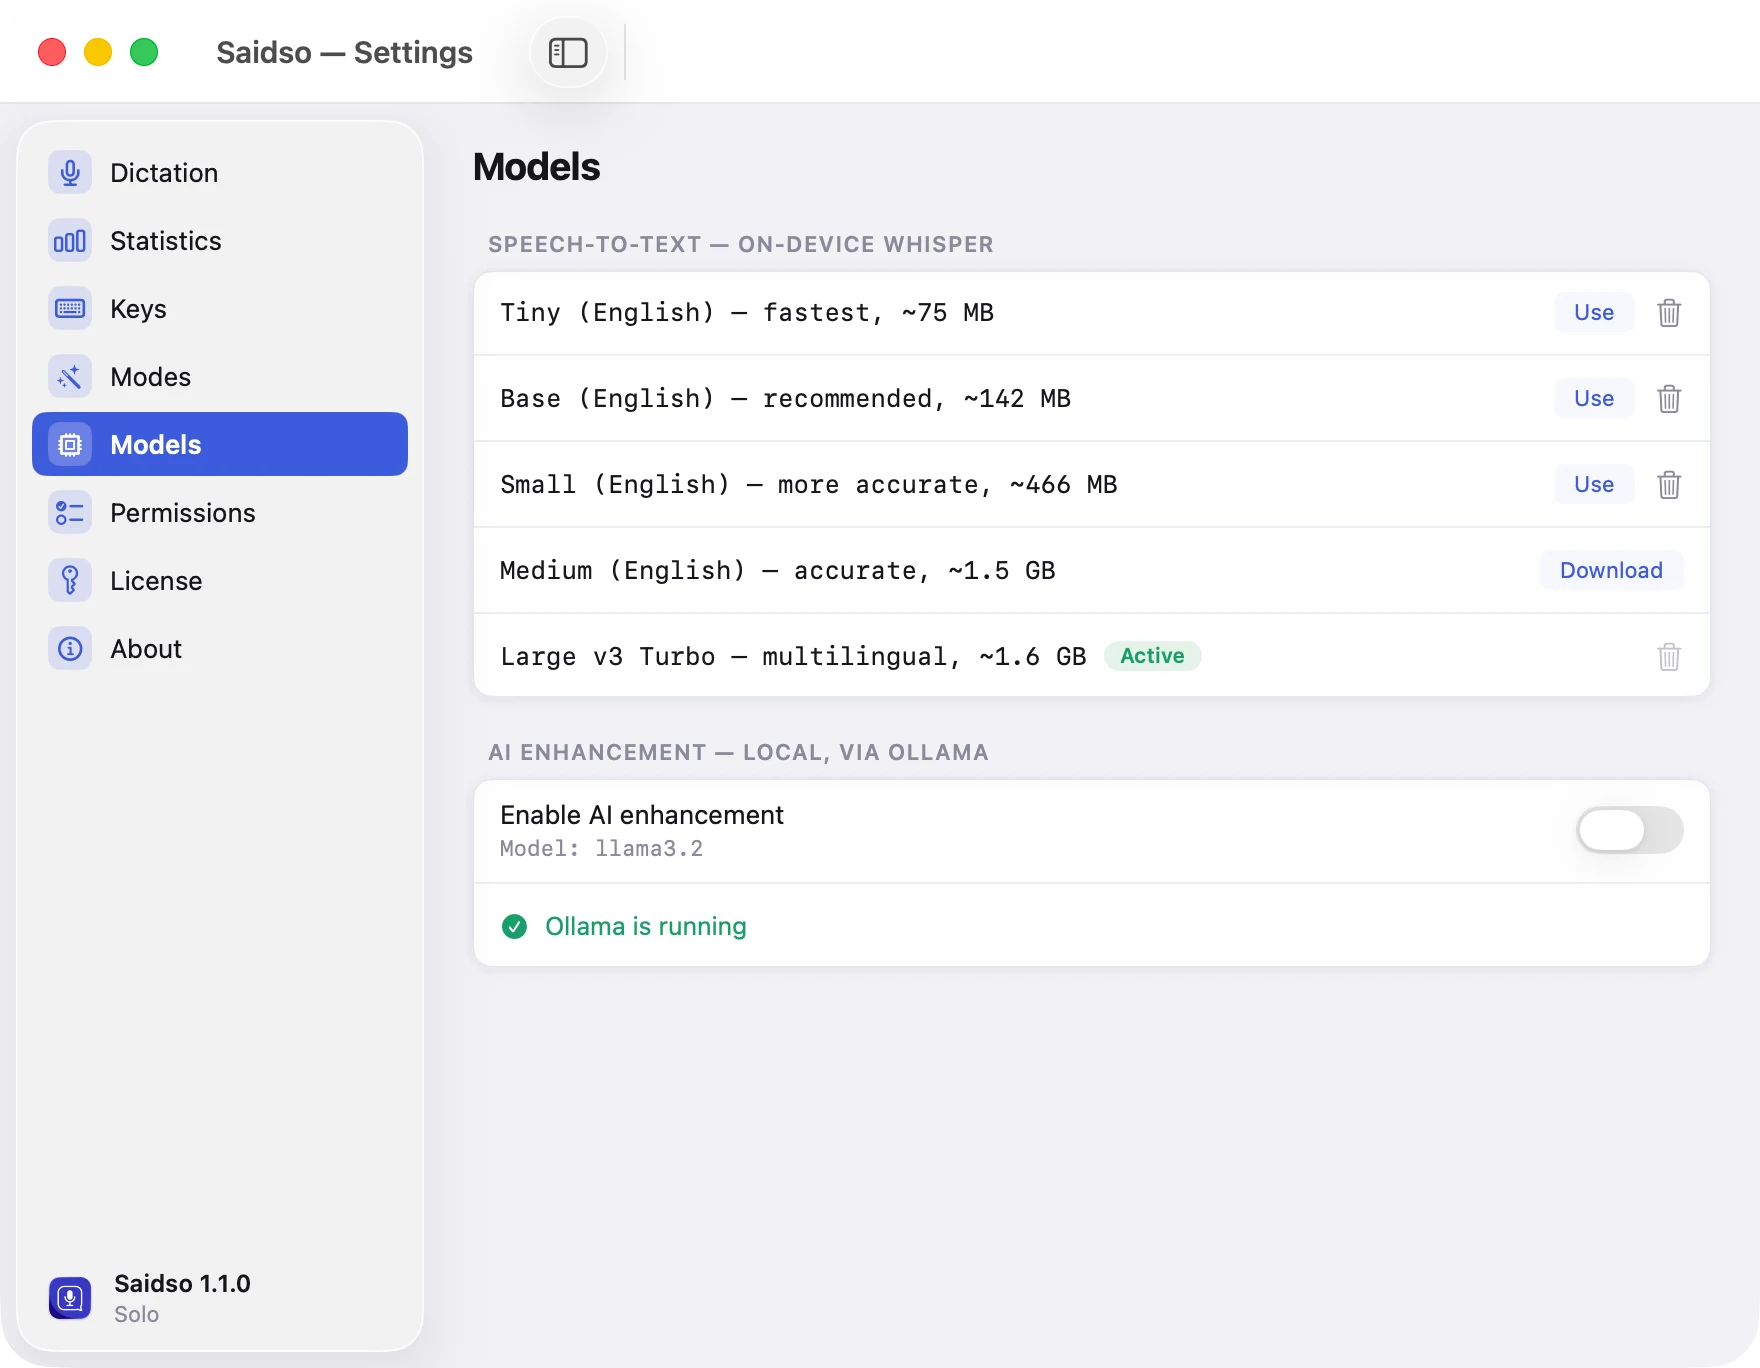The height and width of the screenshot is (1368, 1760).
Task: Delete the Small (English) model
Action: tap(1669, 485)
